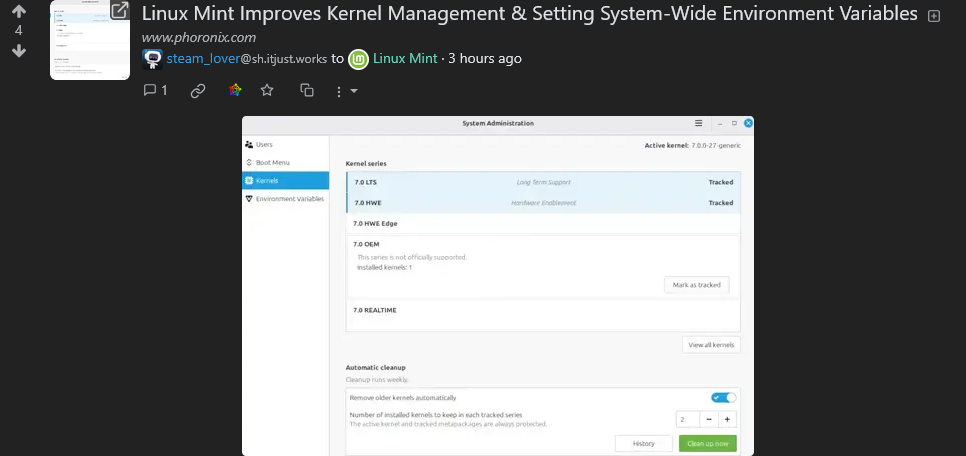Image resolution: width=966 pixels, height=456 pixels.
Task: Click the kernels-to-keep number field
Action: pyautogui.click(x=688, y=420)
